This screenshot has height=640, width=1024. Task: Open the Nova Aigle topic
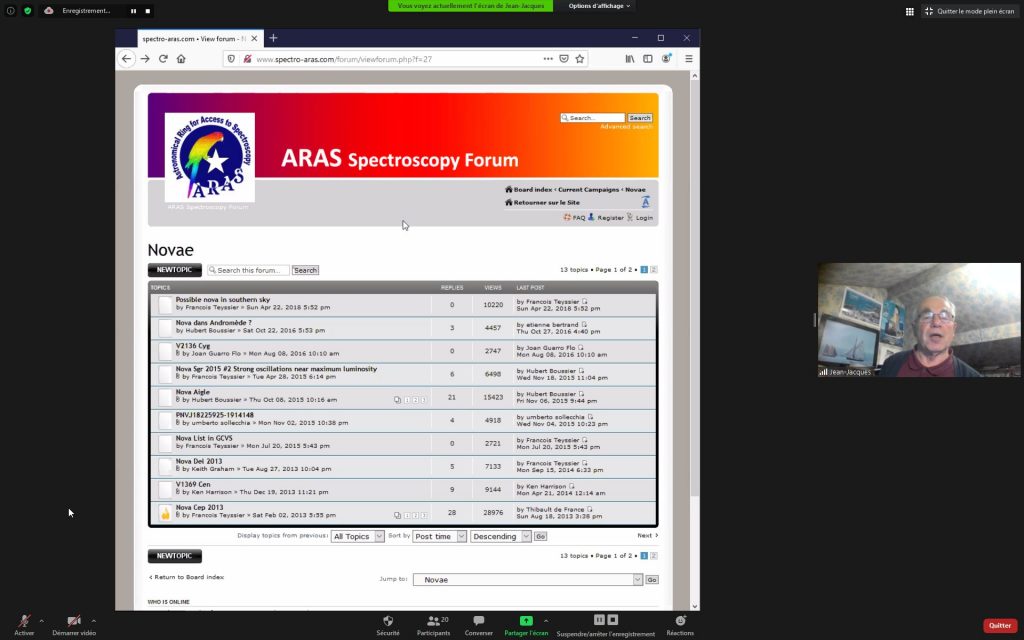[x=193, y=392]
